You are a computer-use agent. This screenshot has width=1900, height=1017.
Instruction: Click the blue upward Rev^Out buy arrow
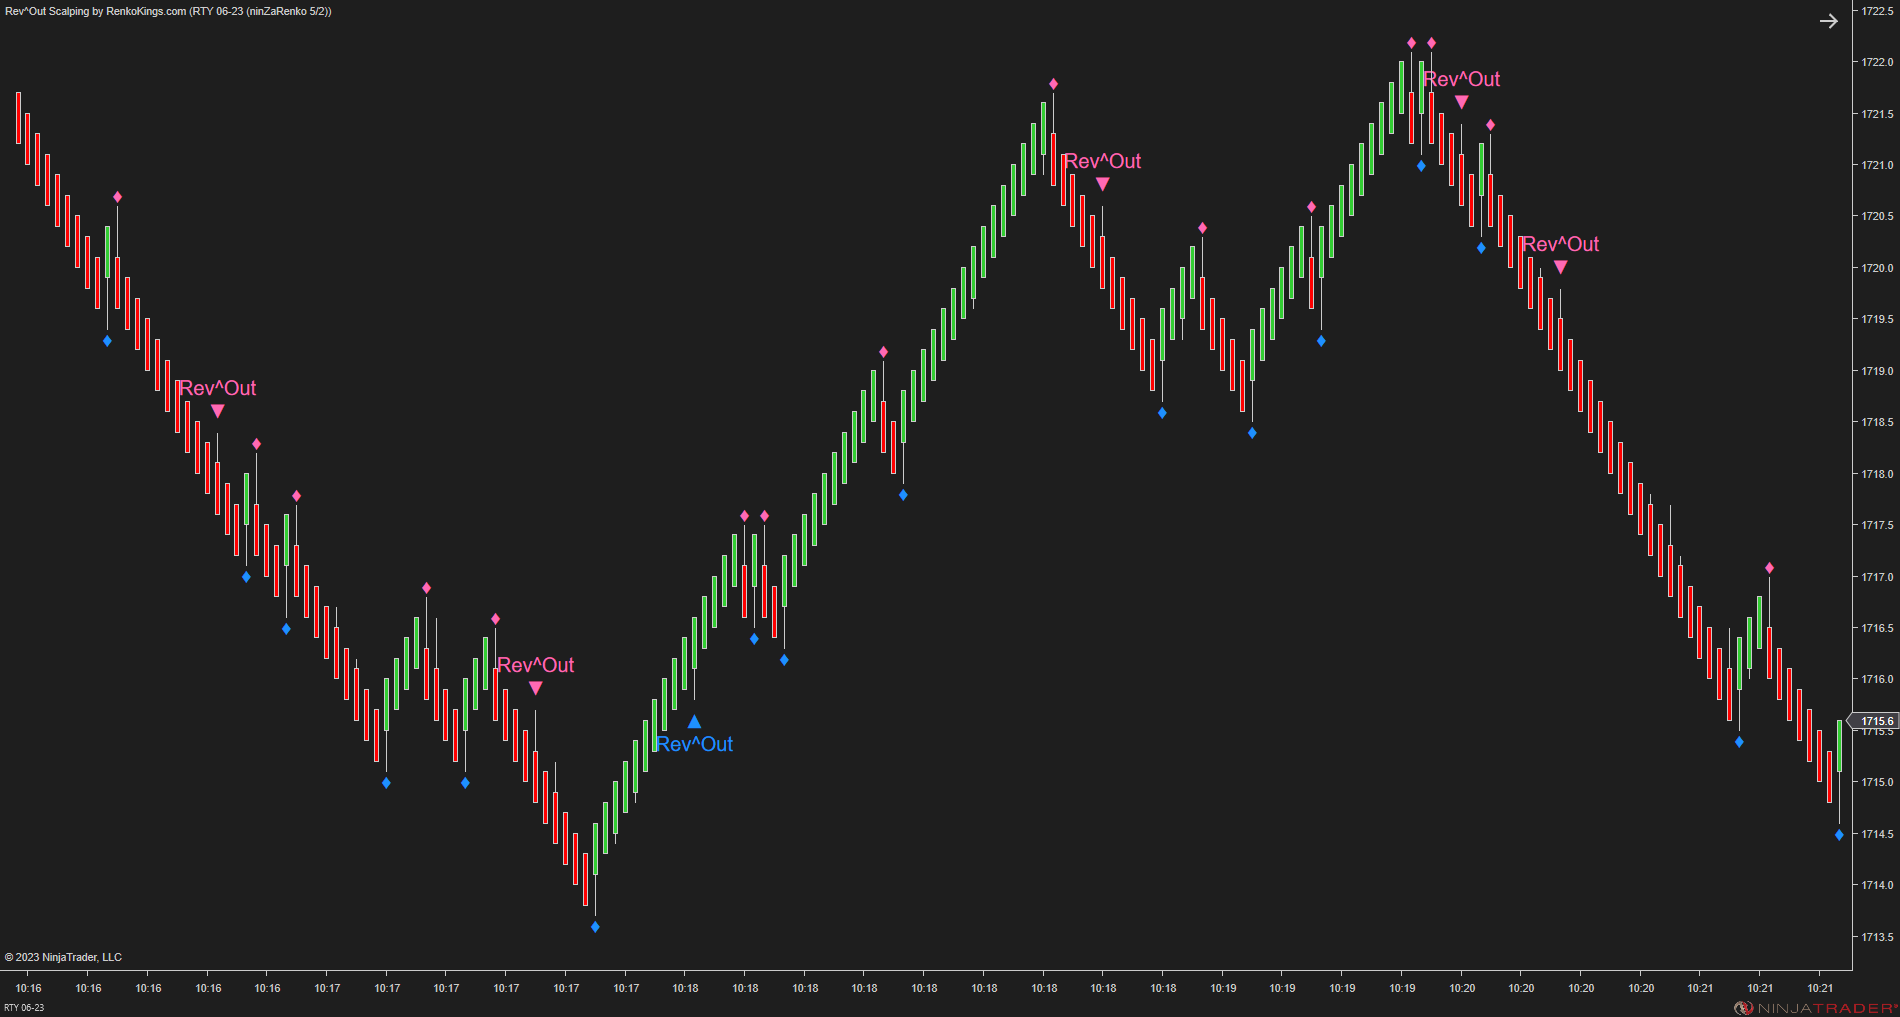click(x=694, y=719)
